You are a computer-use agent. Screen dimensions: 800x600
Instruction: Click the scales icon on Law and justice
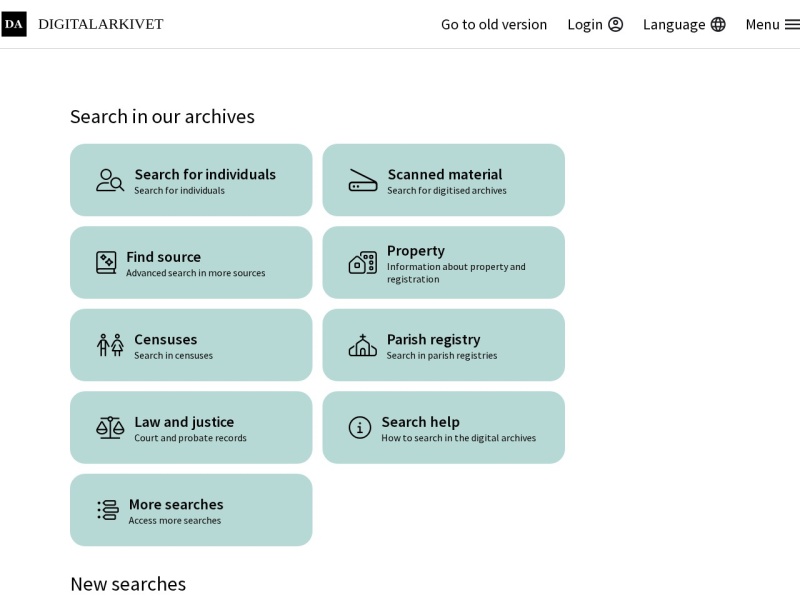[x=110, y=428]
